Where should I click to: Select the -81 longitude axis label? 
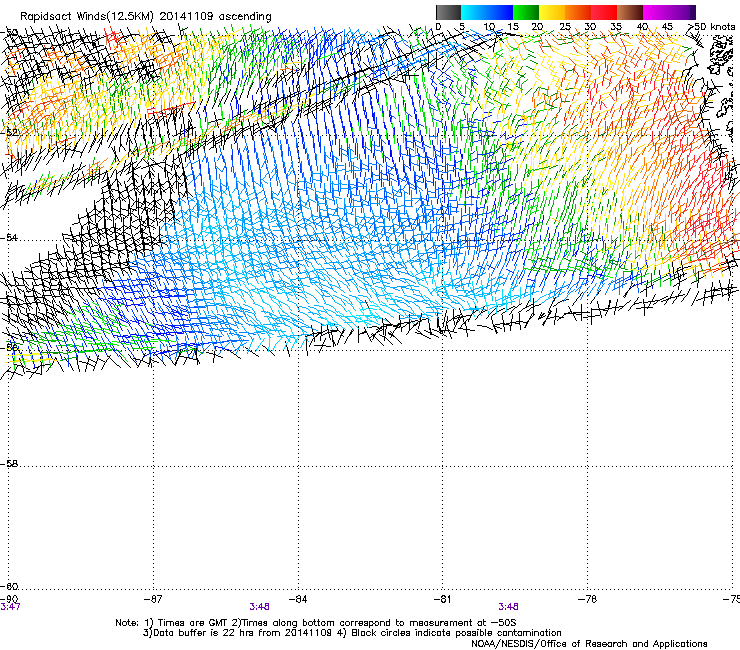pyautogui.click(x=443, y=599)
